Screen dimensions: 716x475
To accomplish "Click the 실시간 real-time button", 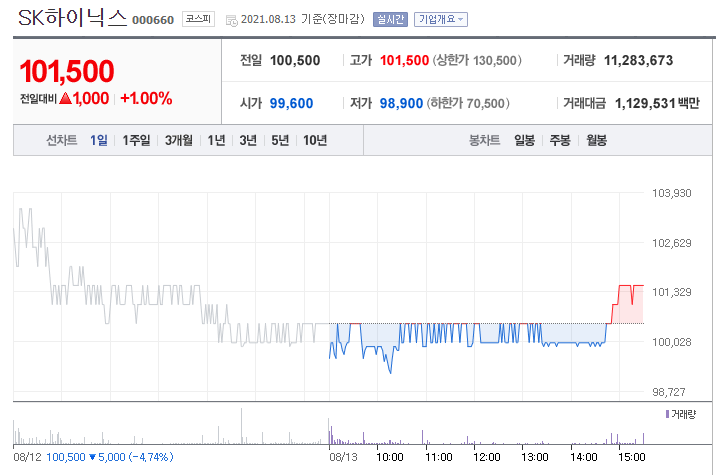I will tap(390, 19).
